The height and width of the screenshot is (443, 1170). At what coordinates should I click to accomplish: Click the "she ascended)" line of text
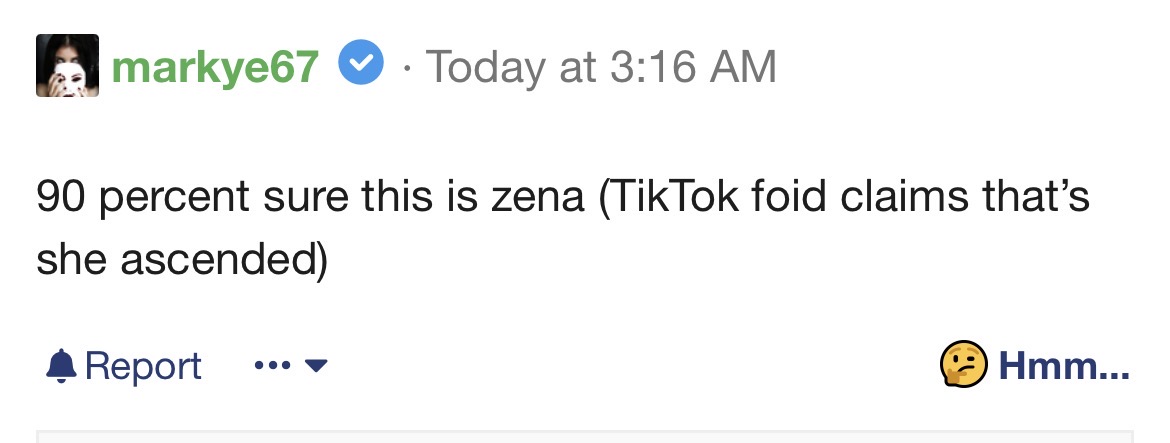(182, 259)
